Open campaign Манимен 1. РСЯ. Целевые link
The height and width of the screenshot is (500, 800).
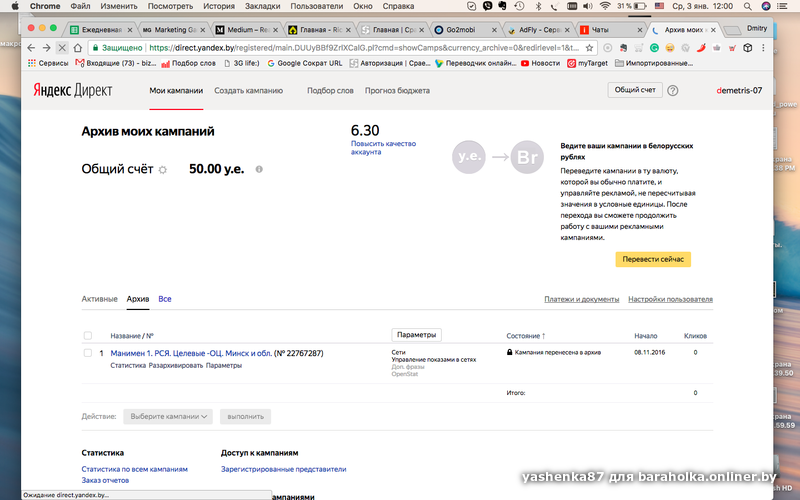[x=191, y=353]
